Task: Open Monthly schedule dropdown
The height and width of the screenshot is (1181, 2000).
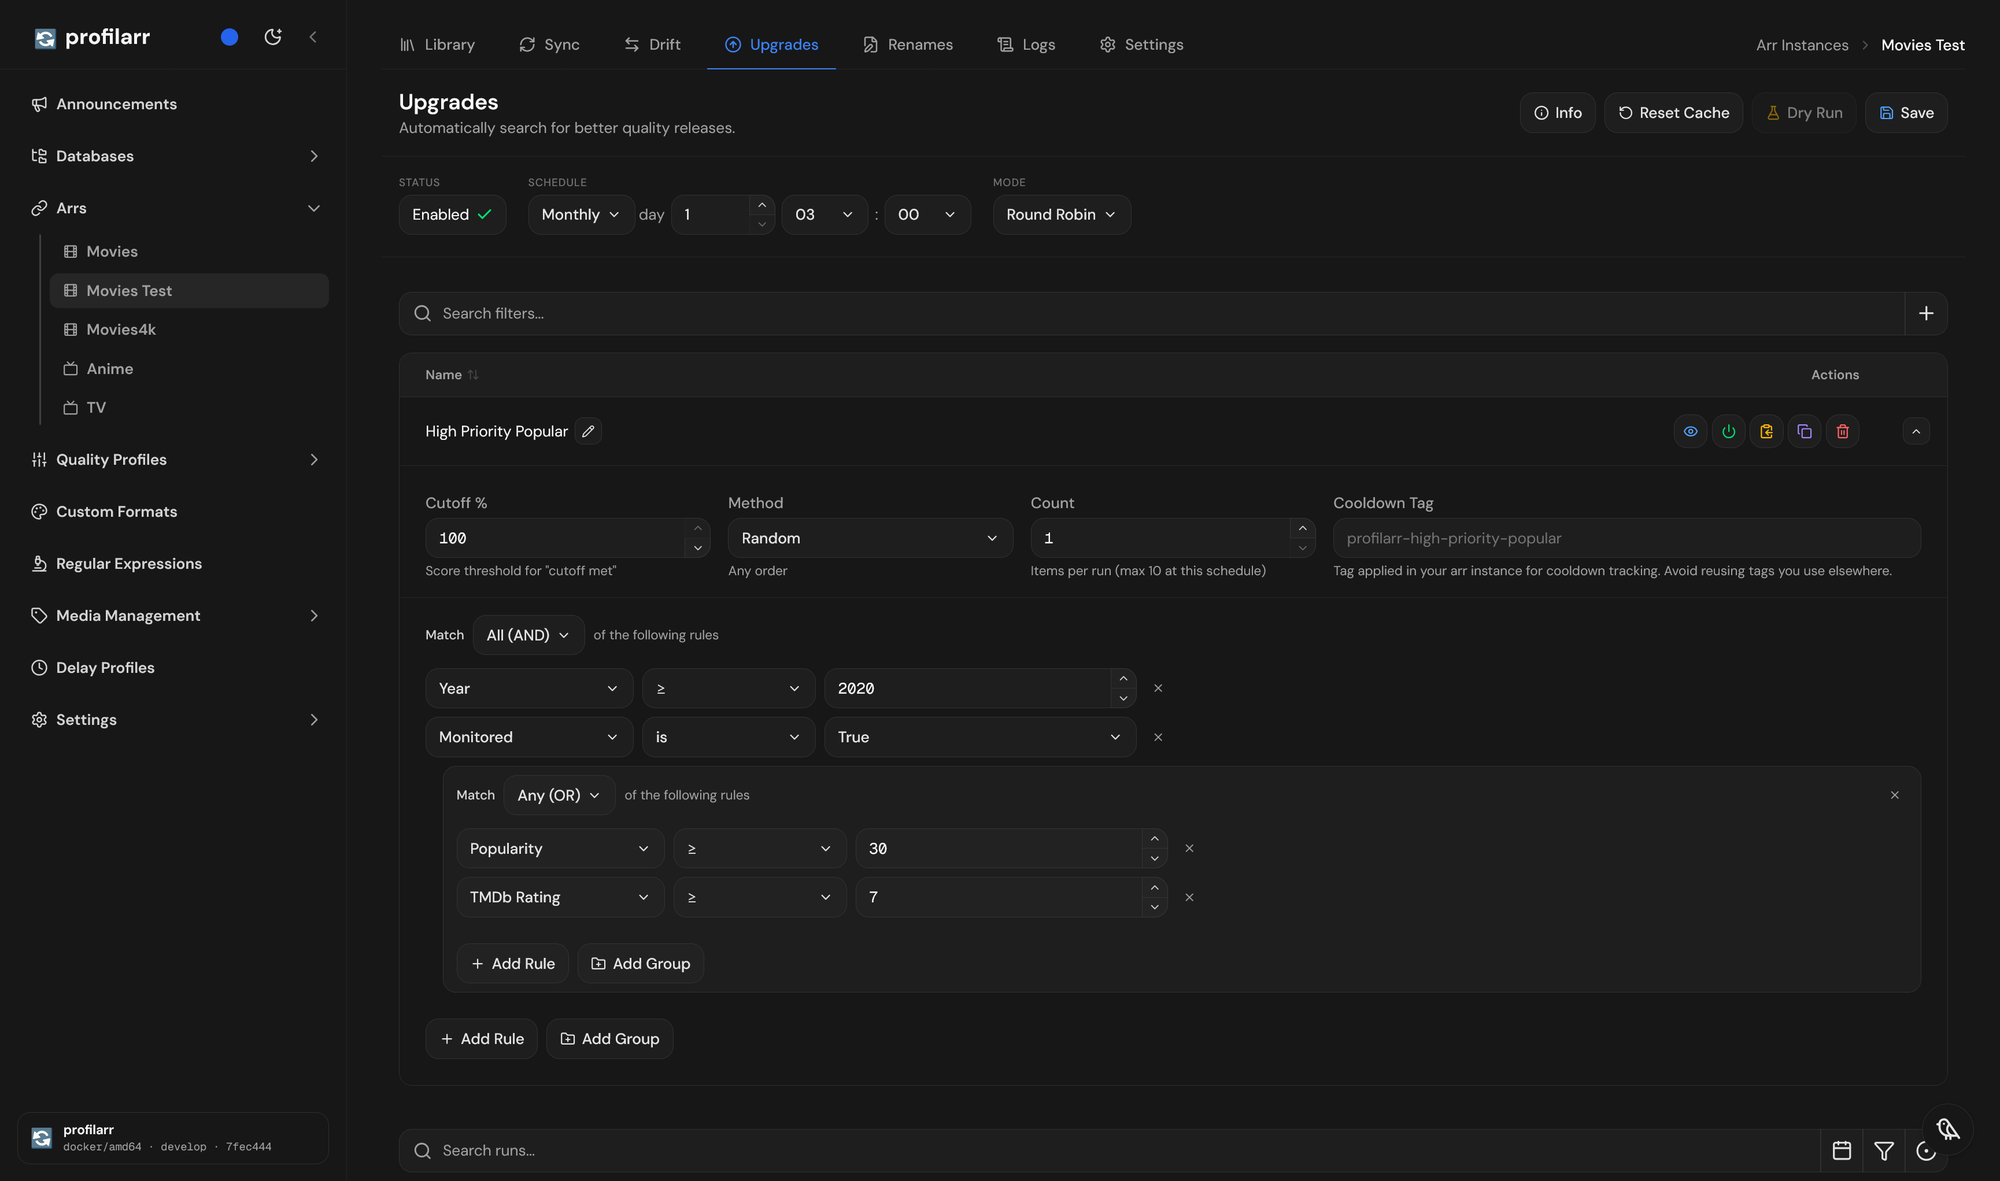Action: [x=580, y=214]
